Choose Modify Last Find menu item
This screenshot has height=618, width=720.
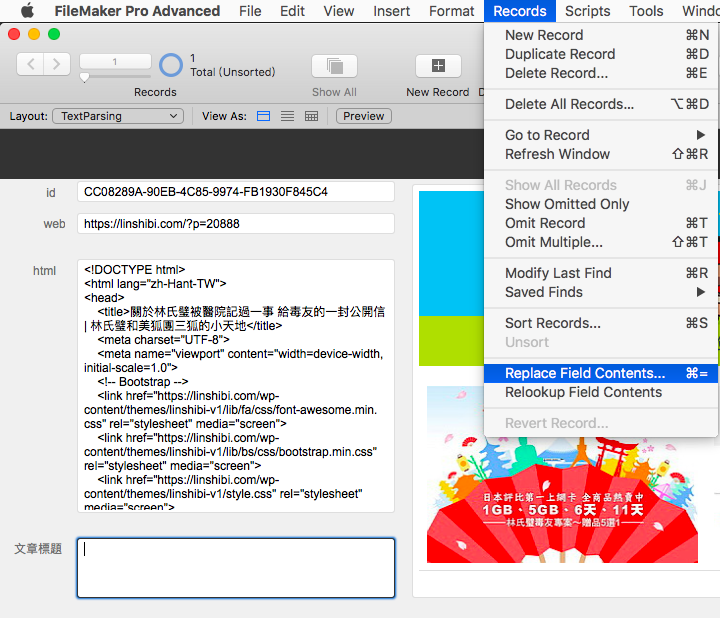(601, 273)
